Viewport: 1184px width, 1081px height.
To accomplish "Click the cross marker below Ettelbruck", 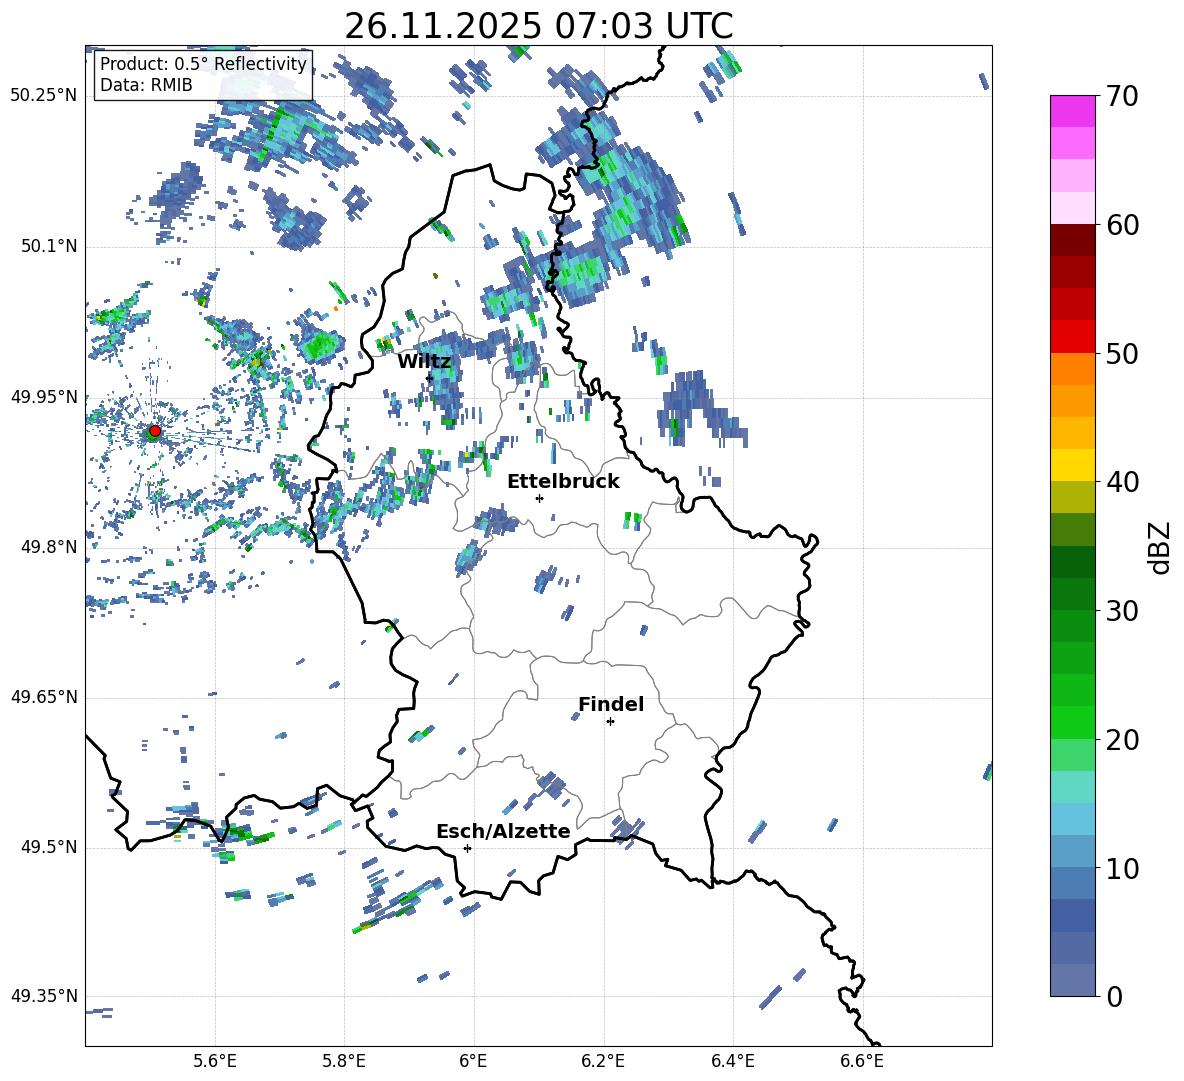I will tap(539, 498).
